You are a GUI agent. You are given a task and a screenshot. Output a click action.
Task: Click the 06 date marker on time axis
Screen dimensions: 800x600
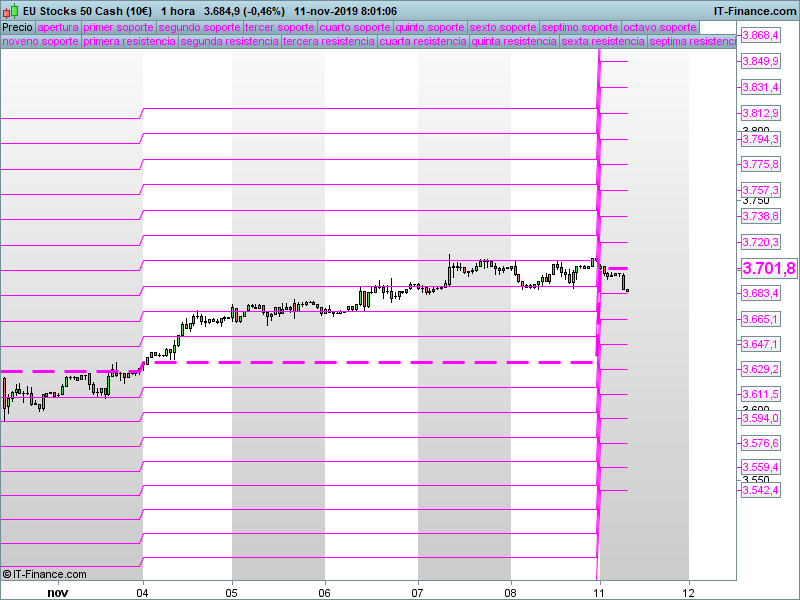[324, 593]
